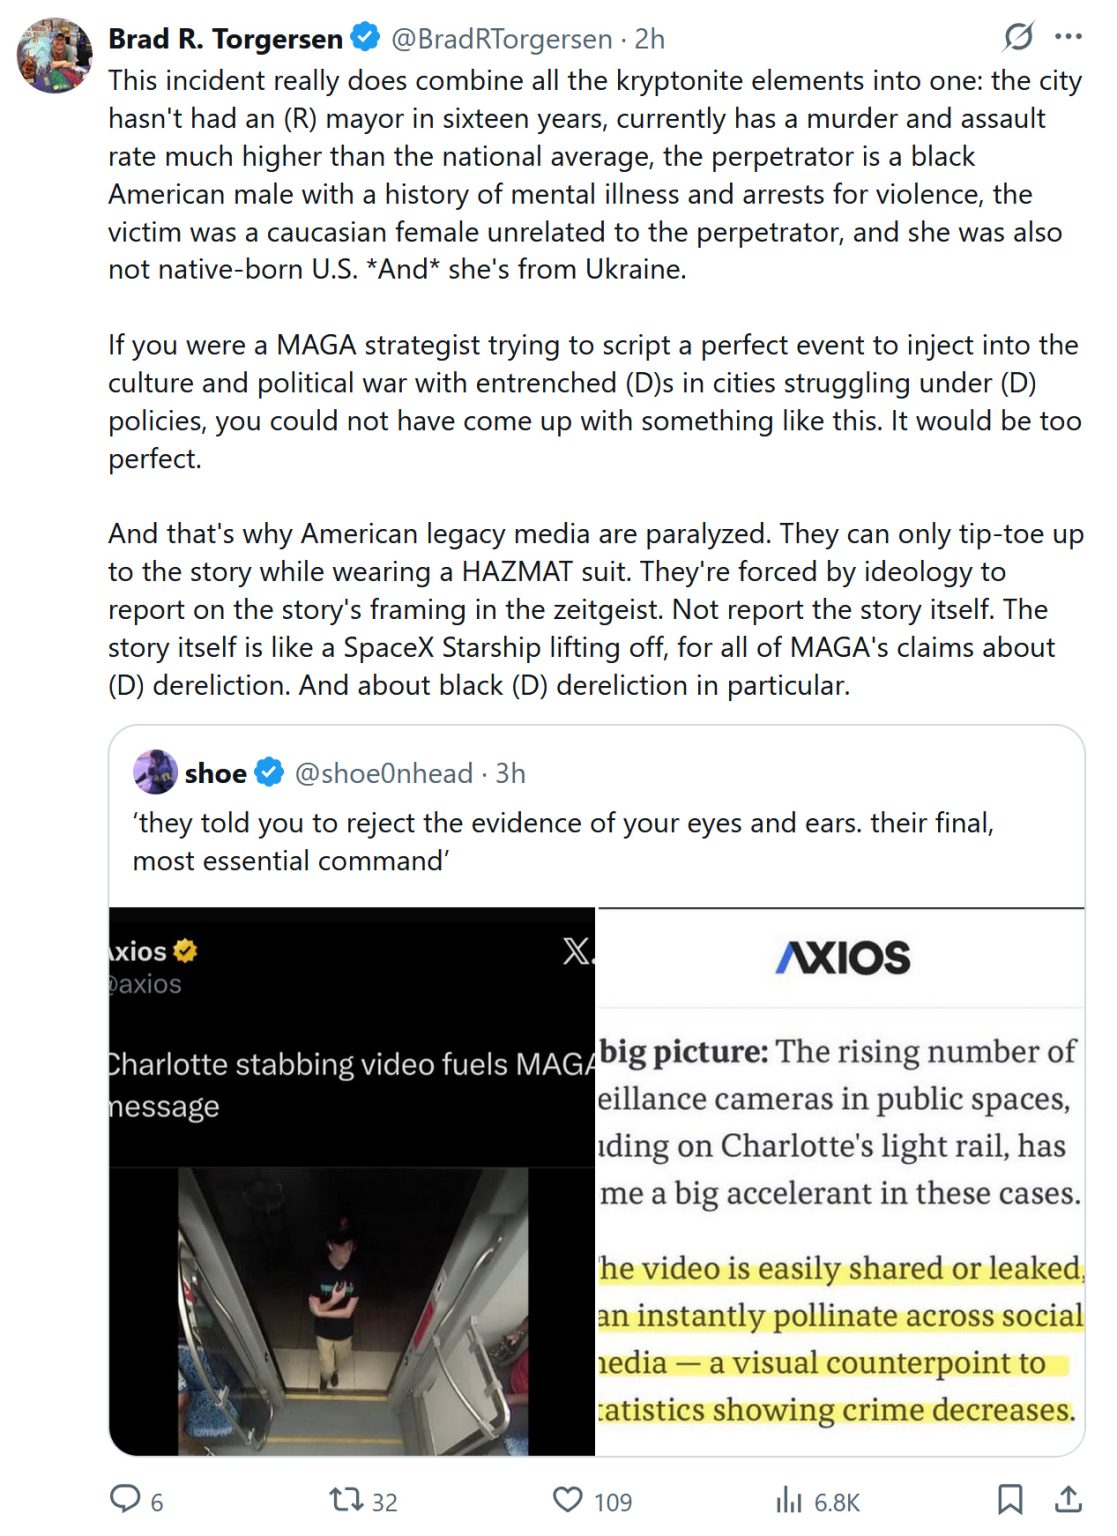
Task: Bookmark this post
Action: (1010, 1499)
